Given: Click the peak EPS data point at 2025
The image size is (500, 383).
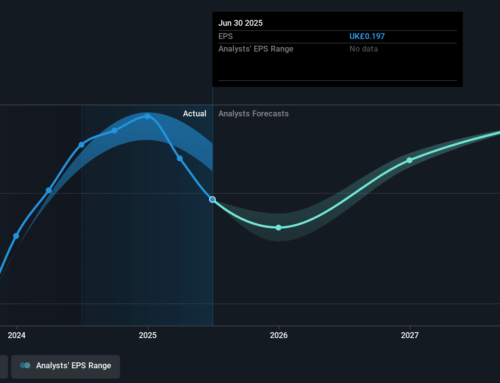Looking at the screenshot, I should click(x=147, y=116).
